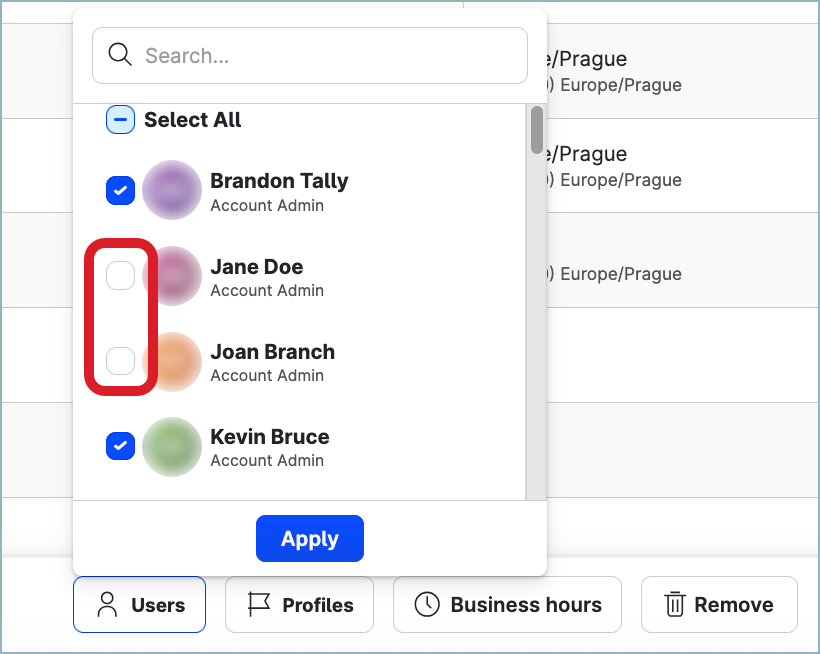Check the Jane Doe checkbox

click(120, 275)
